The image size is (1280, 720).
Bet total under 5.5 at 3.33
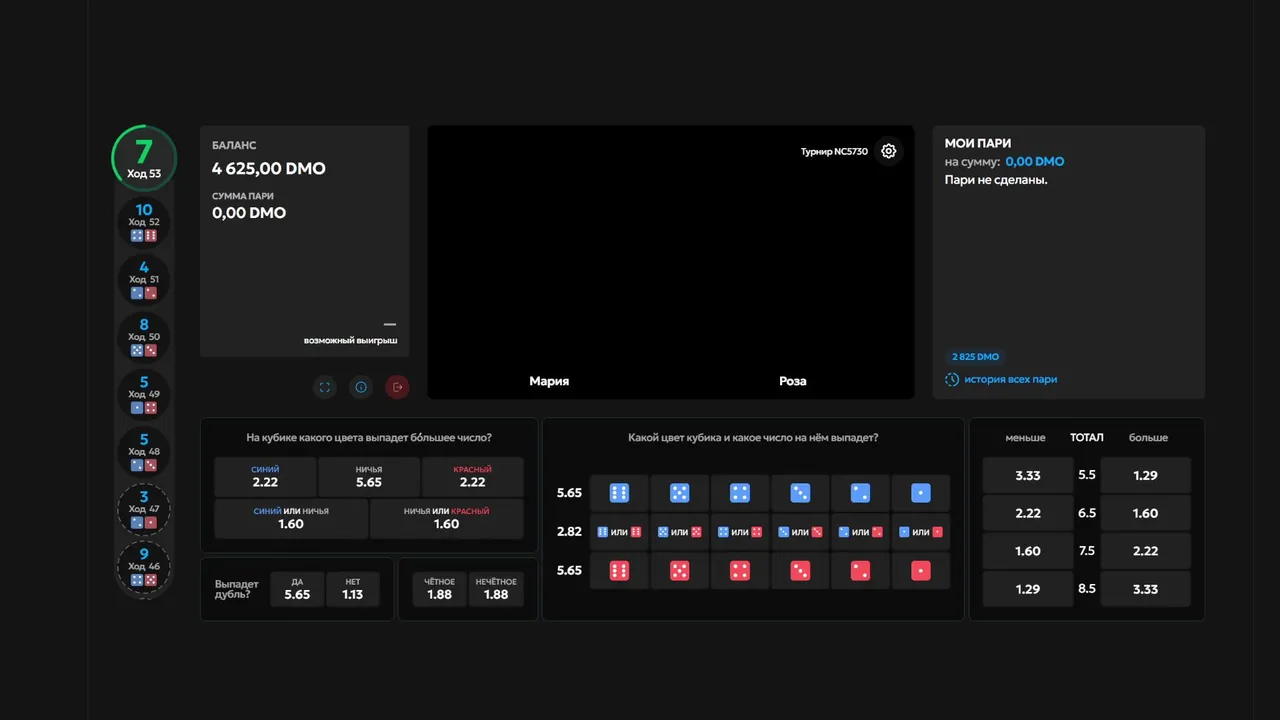pos(1028,476)
